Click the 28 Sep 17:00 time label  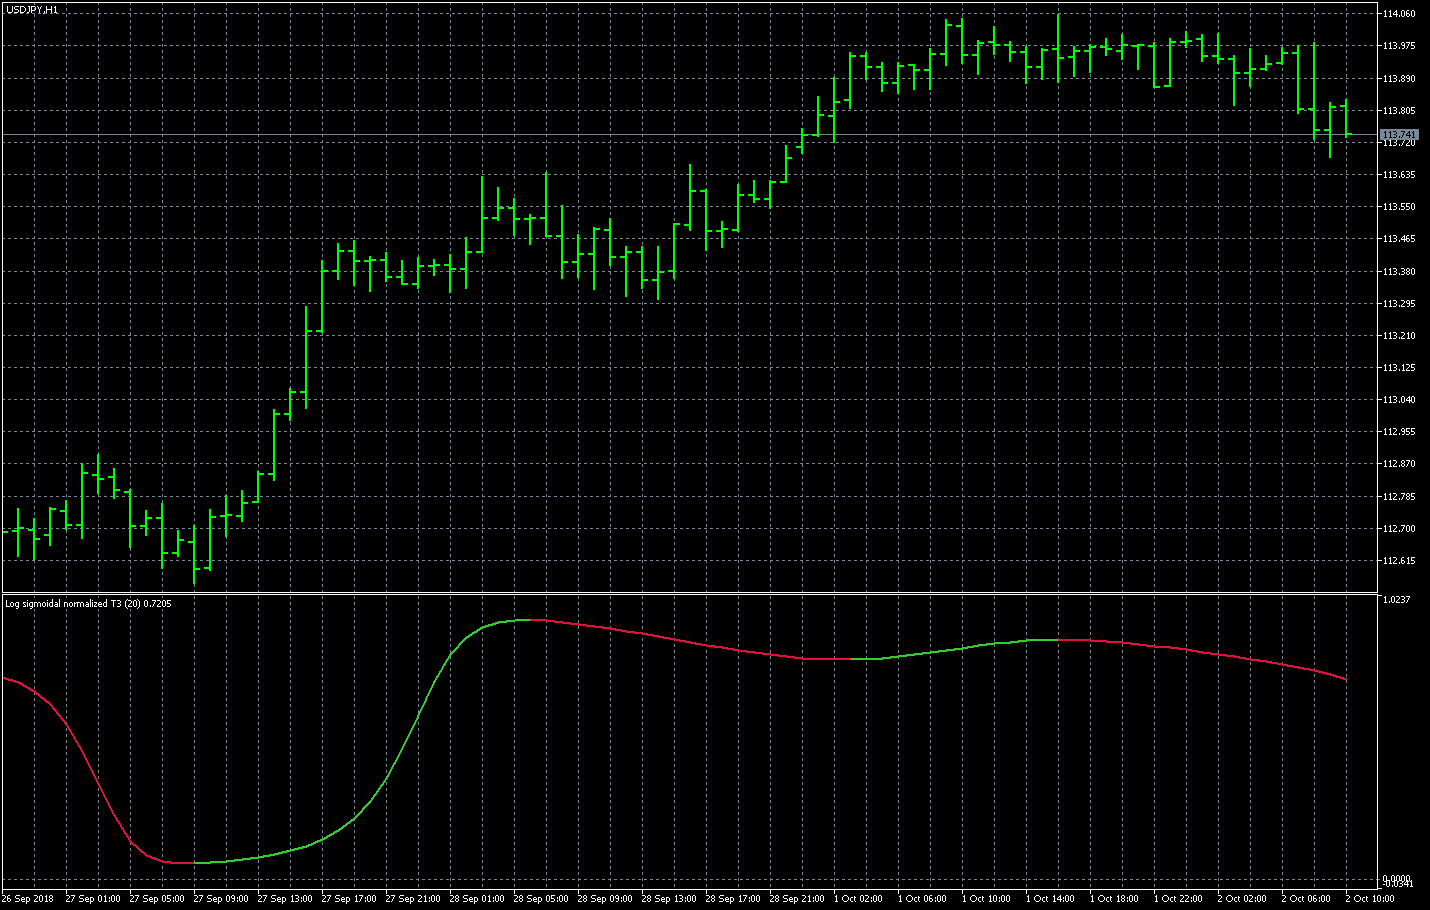[x=733, y=899]
